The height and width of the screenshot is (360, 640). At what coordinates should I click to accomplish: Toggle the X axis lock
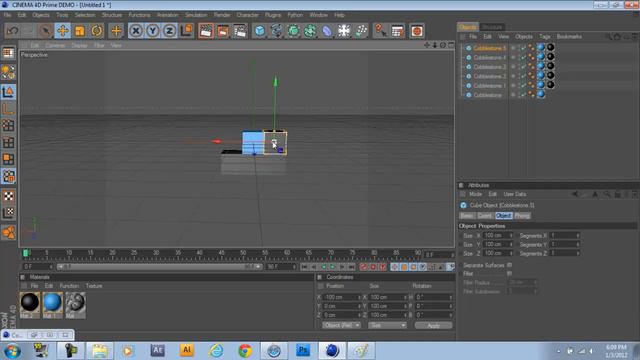(136, 31)
